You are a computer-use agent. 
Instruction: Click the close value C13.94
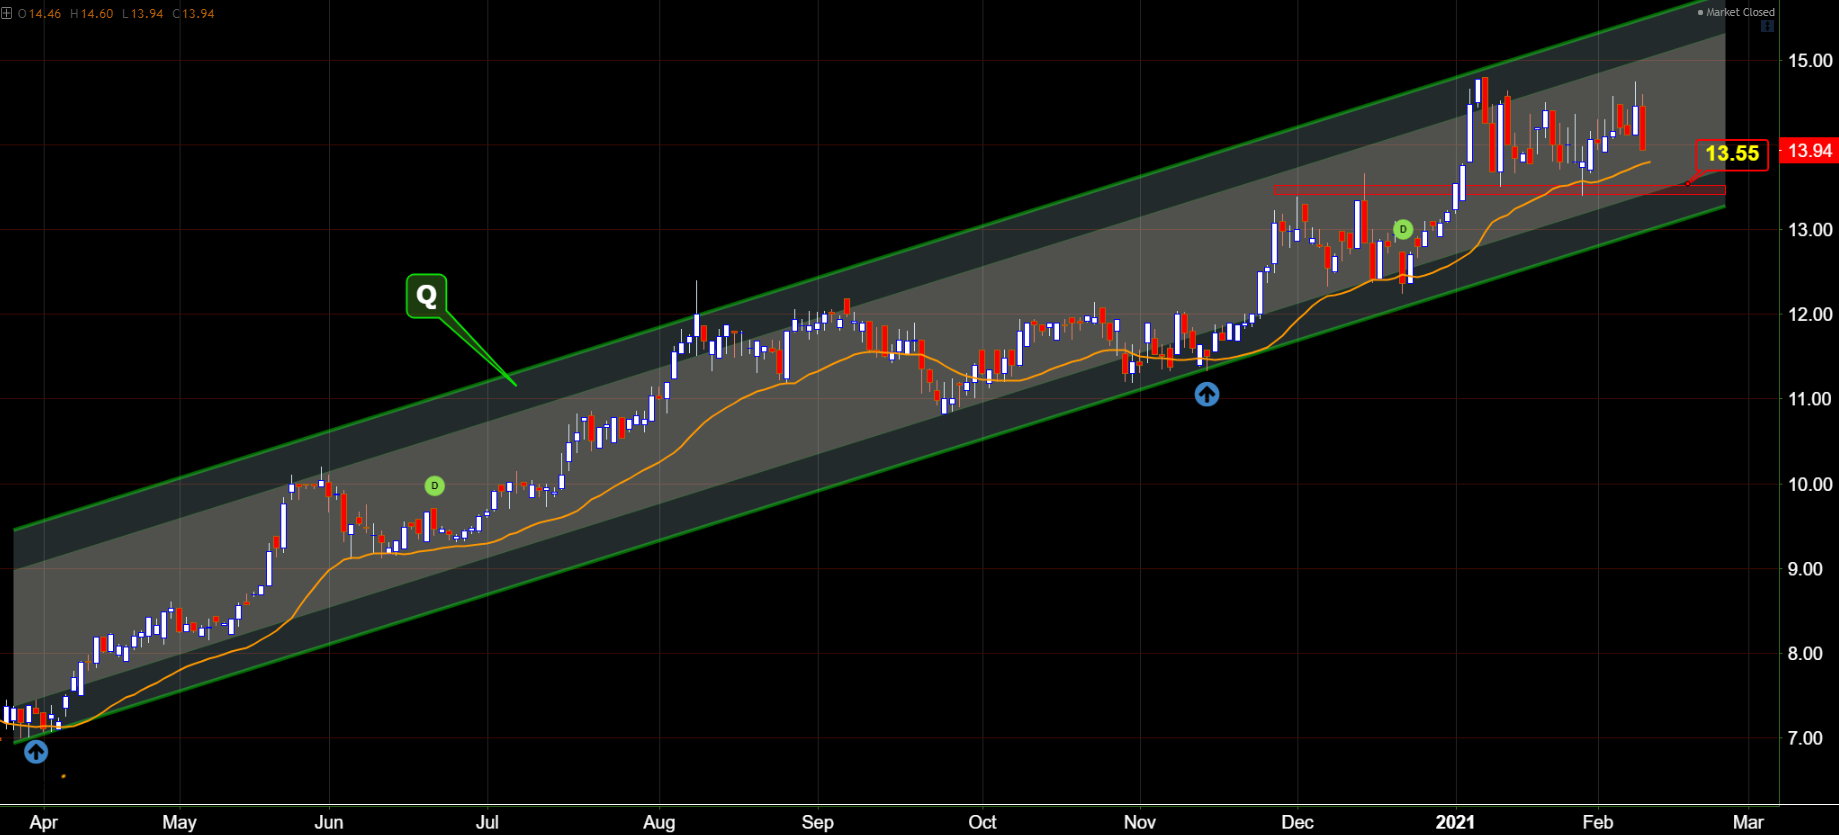coord(193,14)
